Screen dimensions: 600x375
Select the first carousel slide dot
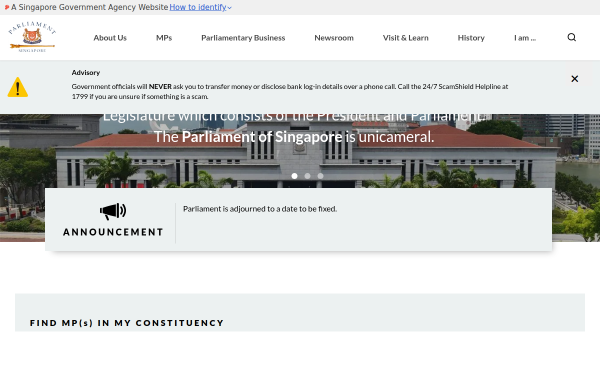(x=294, y=176)
